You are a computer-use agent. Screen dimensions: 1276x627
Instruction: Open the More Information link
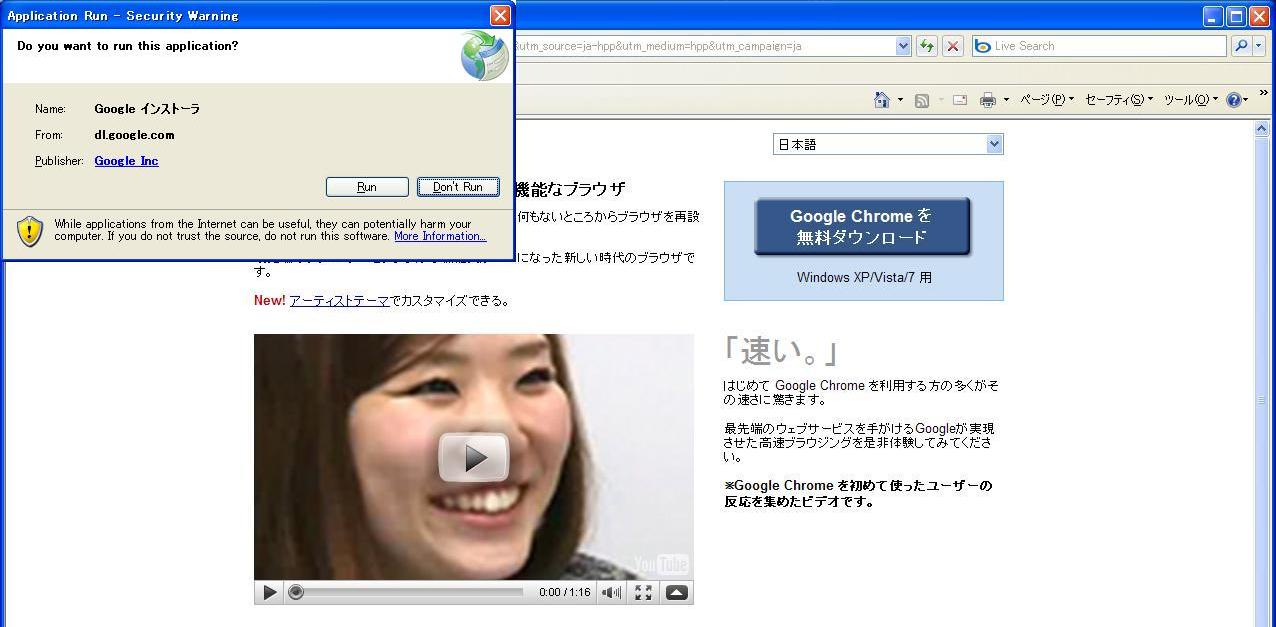(x=440, y=236)
